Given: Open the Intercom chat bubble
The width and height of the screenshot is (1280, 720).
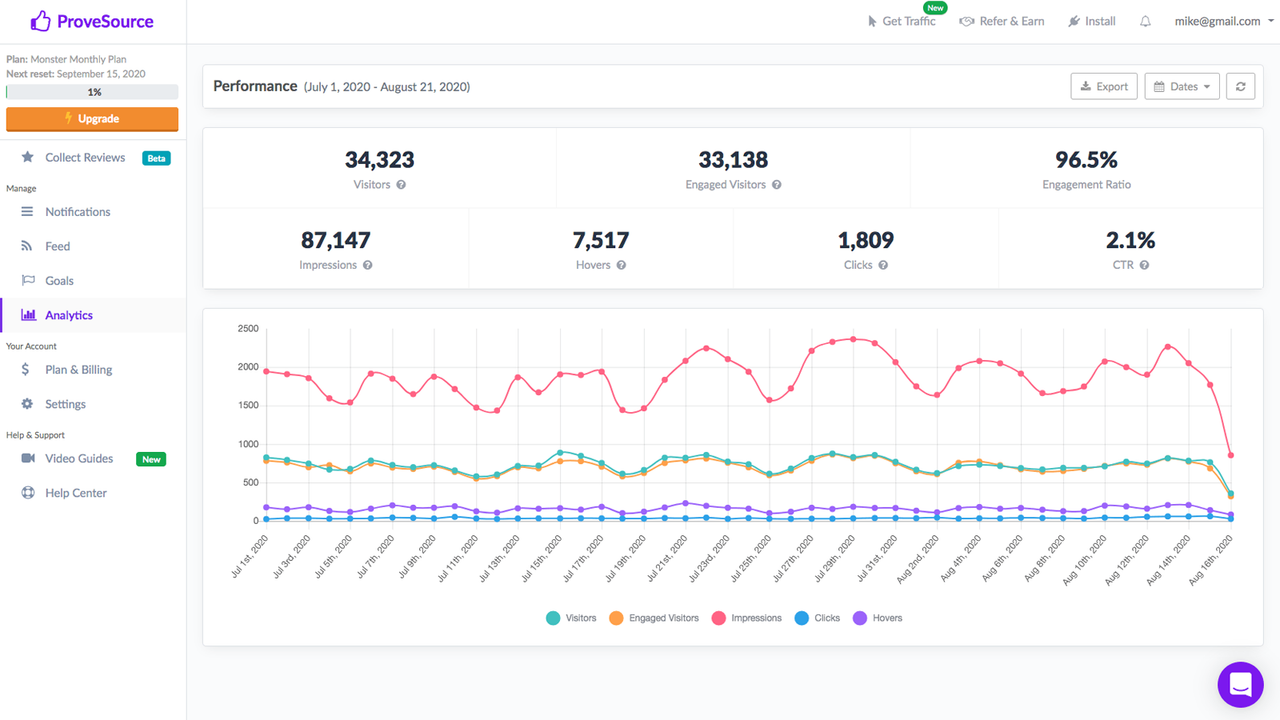Looking at the screenshot, I should tap(1240, 684).
